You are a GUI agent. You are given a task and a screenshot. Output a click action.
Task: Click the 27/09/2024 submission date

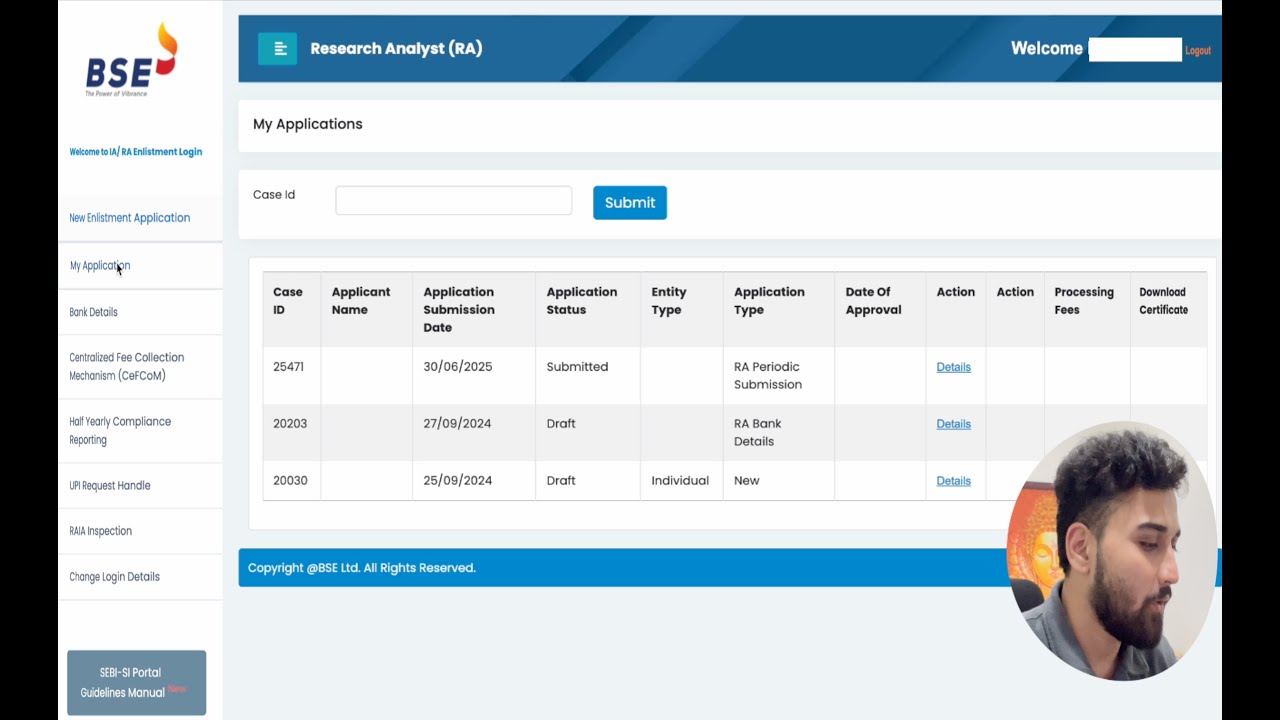[x=457, y=424]
